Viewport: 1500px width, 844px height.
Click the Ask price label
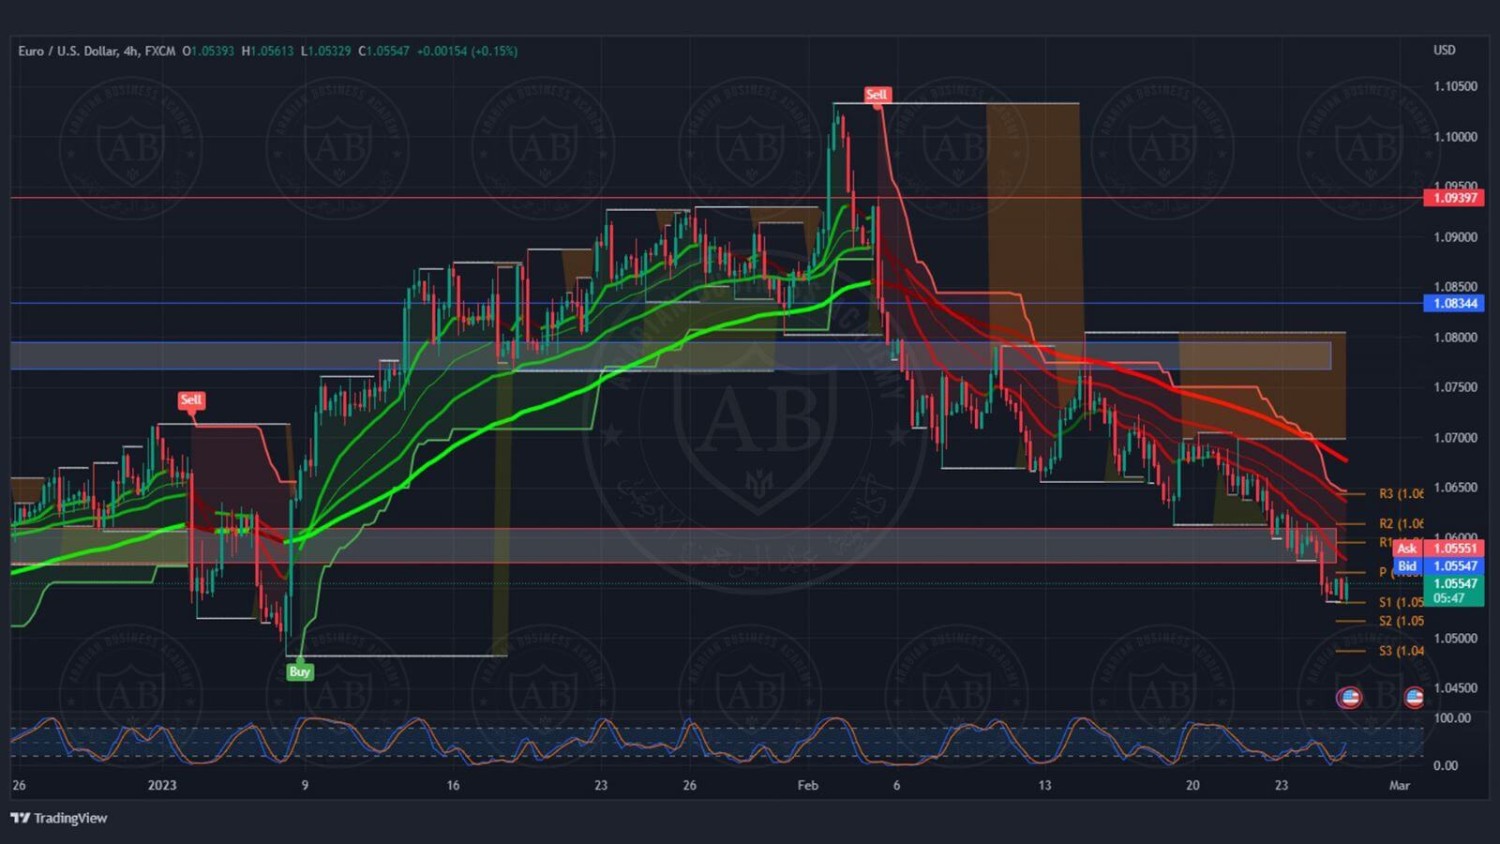(1407, 548)
